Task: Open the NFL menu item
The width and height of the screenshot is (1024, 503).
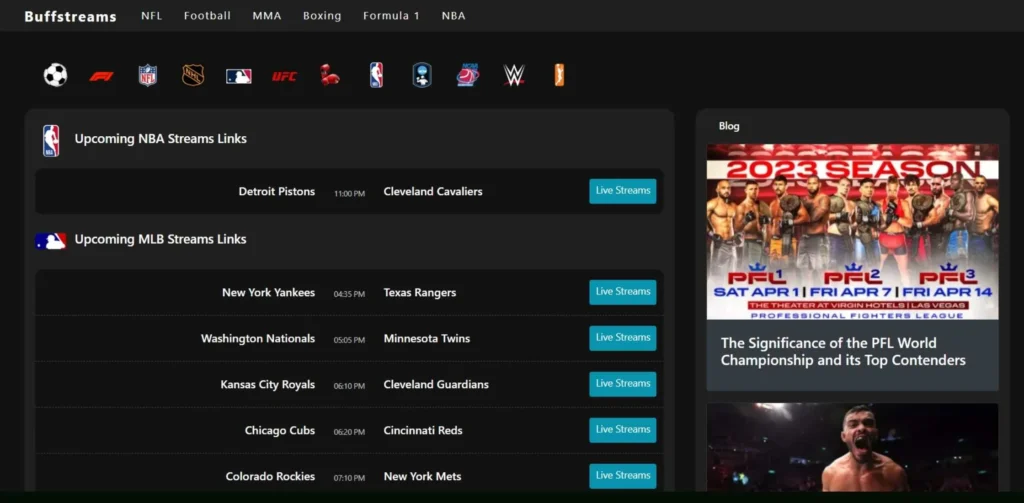Action: point(152,16)
